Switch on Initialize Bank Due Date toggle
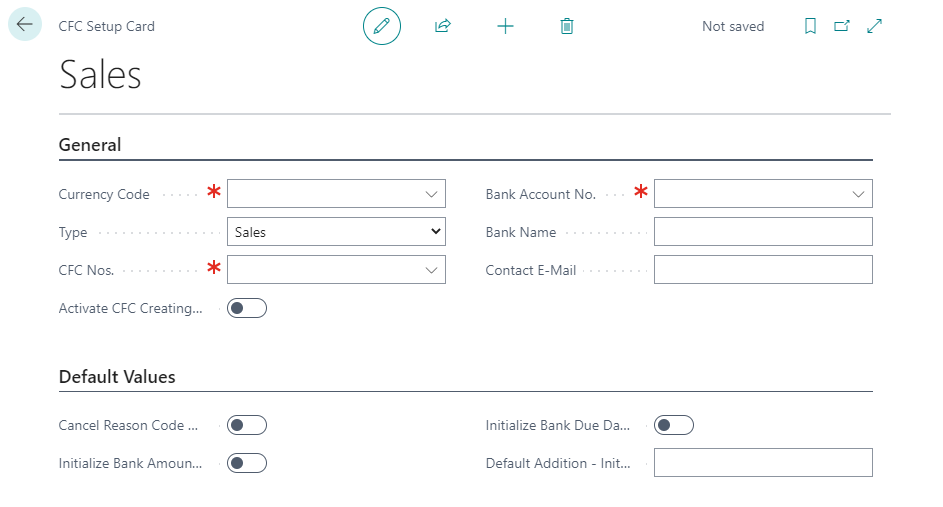This screenshot has height=507, width=943. (673, 425)
